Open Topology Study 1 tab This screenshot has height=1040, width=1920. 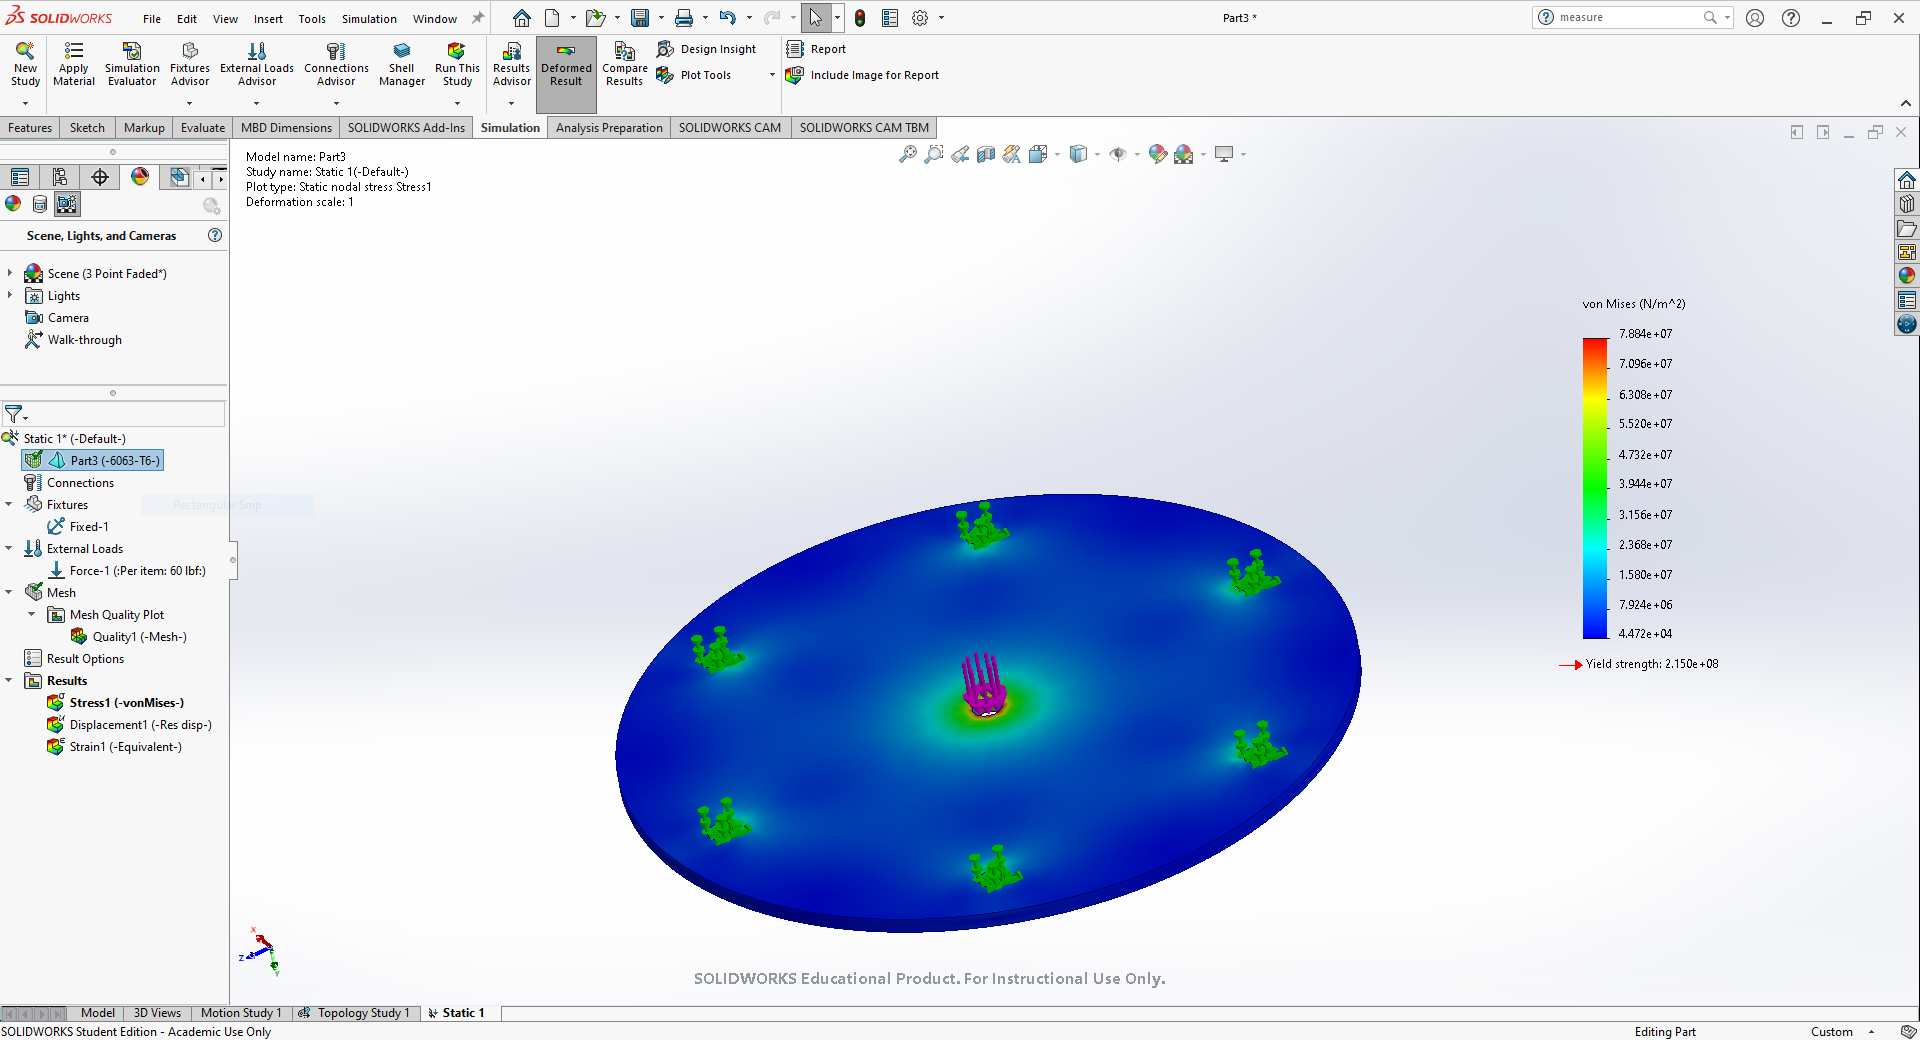tap(355, 1013)
